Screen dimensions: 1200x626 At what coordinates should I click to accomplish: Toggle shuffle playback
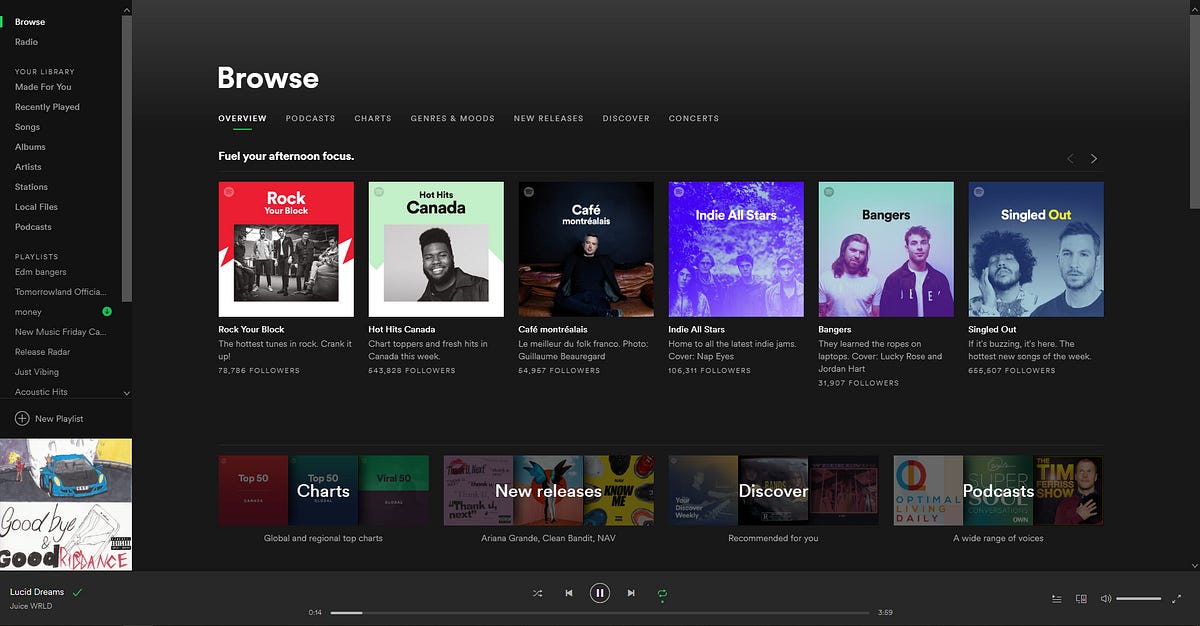(x=537, y=593)
